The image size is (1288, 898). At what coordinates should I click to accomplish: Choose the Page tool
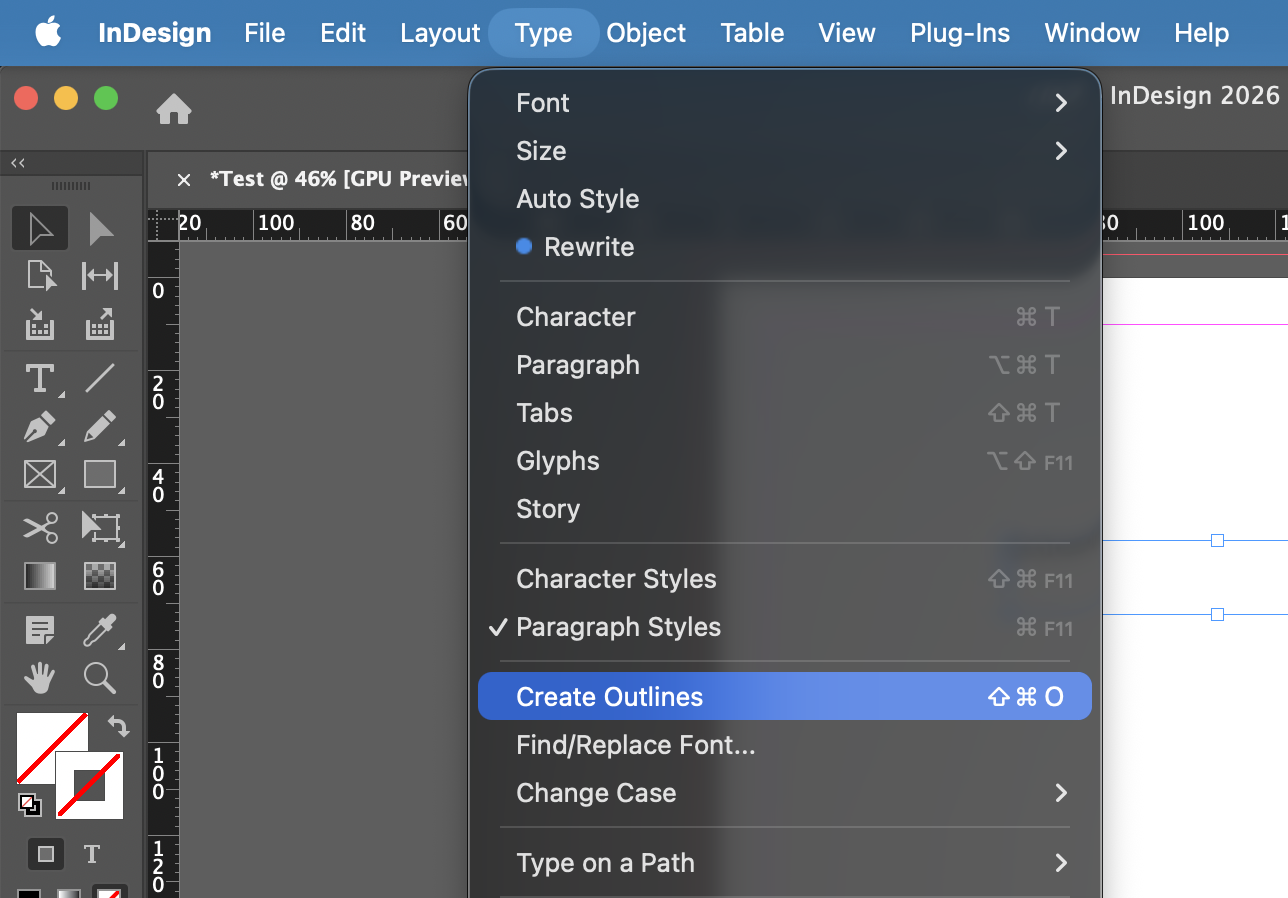pyautogui.click(x=40, y=275)
